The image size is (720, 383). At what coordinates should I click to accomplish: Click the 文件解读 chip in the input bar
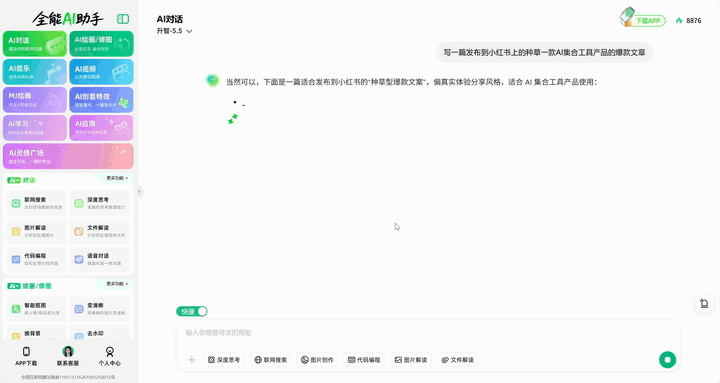pos(457,360)
